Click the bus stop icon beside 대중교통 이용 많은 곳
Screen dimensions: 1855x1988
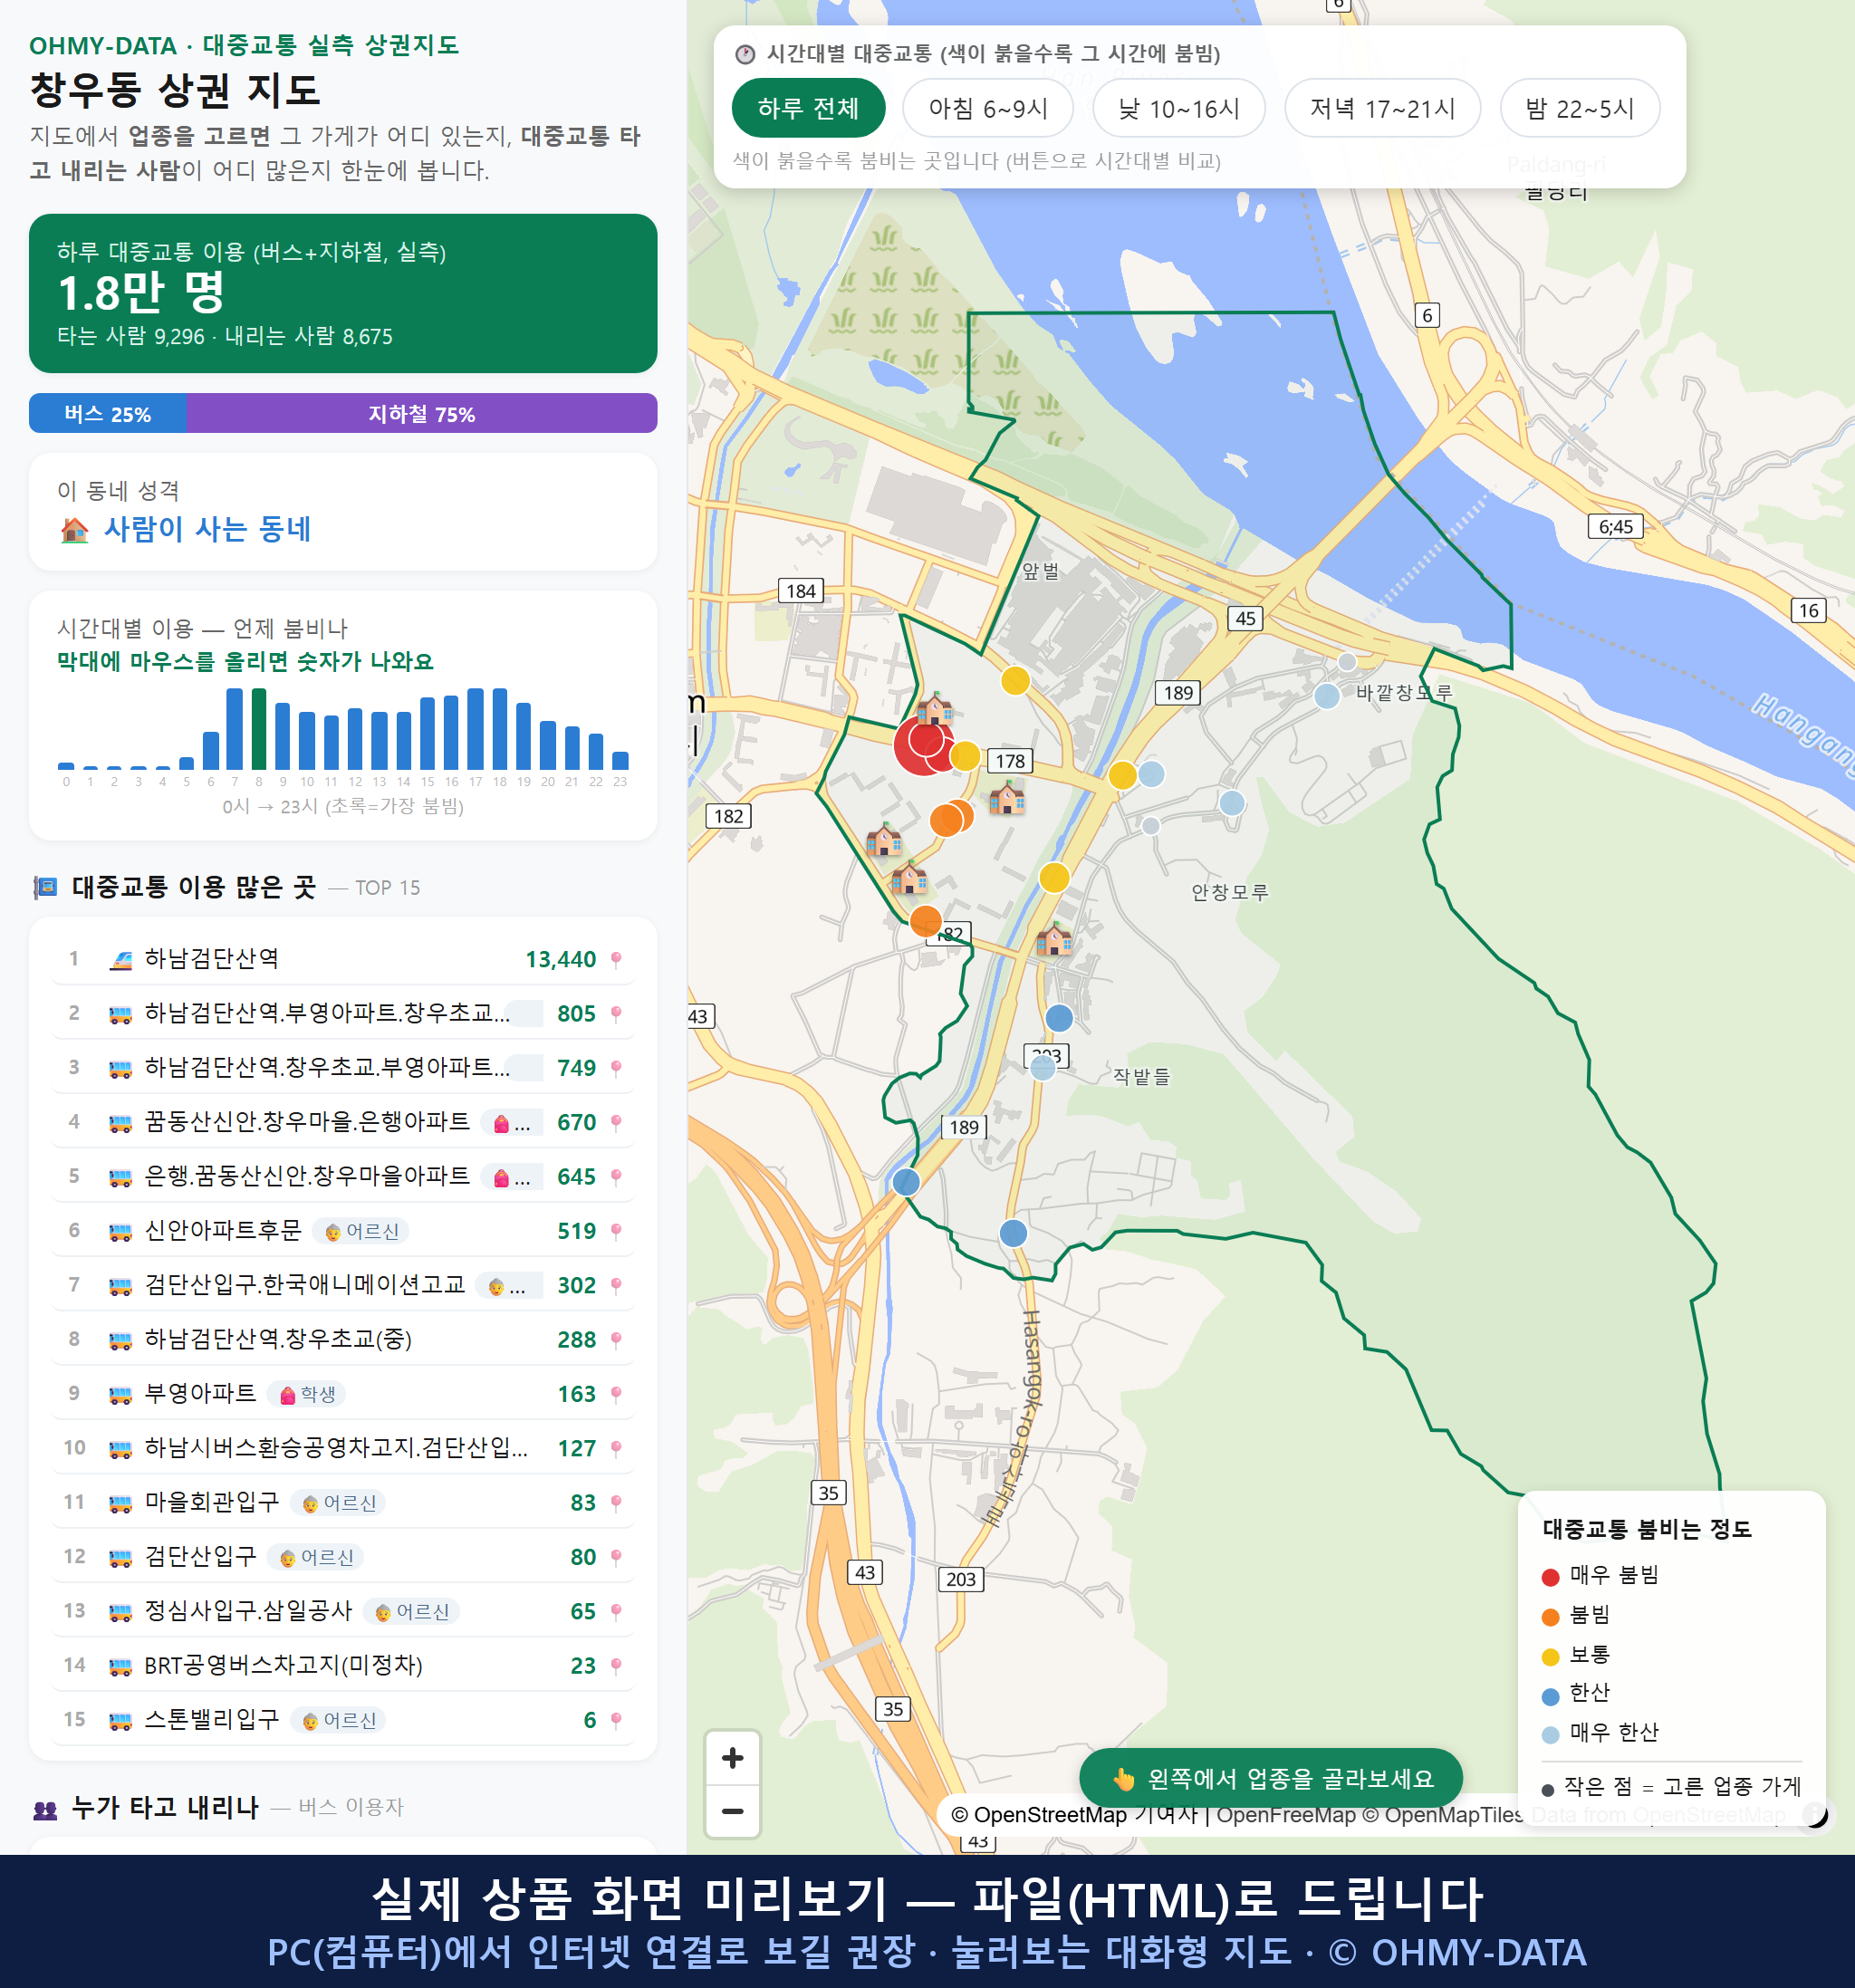[45, 887]
